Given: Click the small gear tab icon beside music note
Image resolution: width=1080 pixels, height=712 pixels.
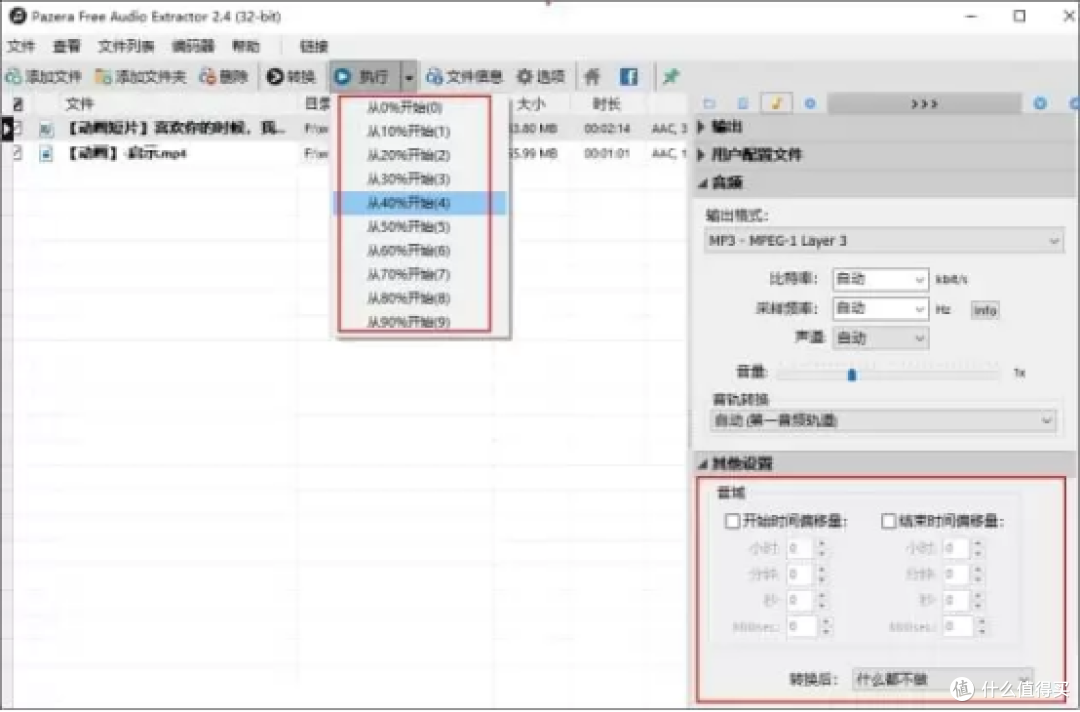Looking at the screenshot, I should tap(810, 104).
